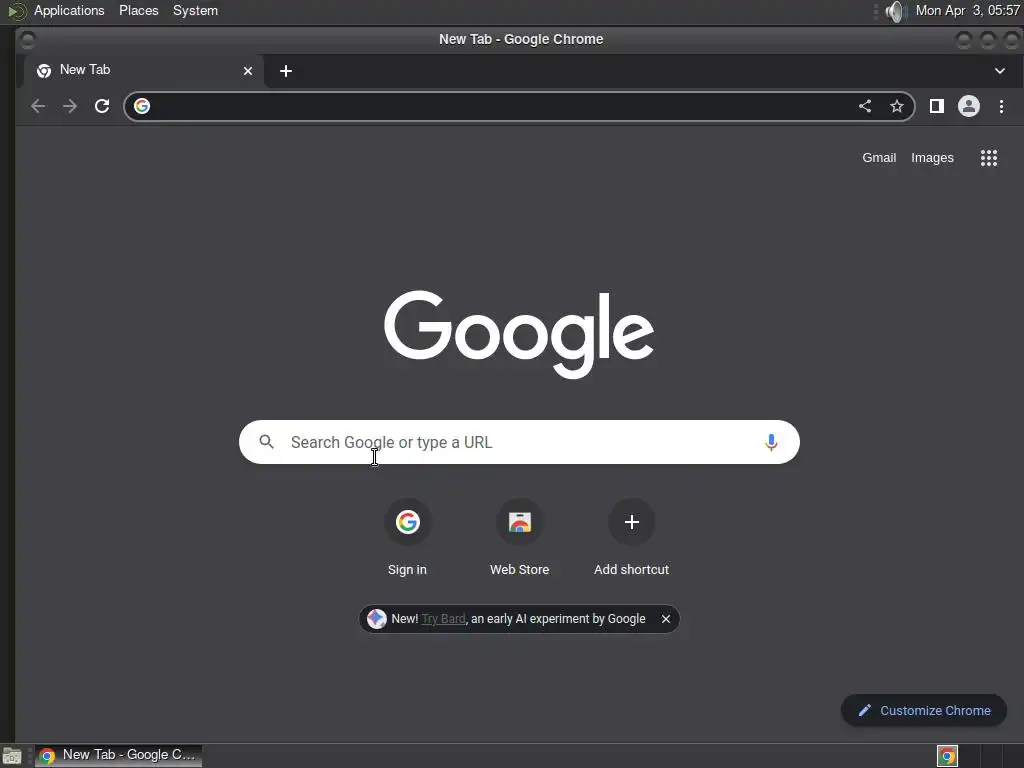Click the Chrome icon in the workspace switcher
The height and width of the screenshot is (768, 1024).
pyautogui.click(x=947, y=756)
